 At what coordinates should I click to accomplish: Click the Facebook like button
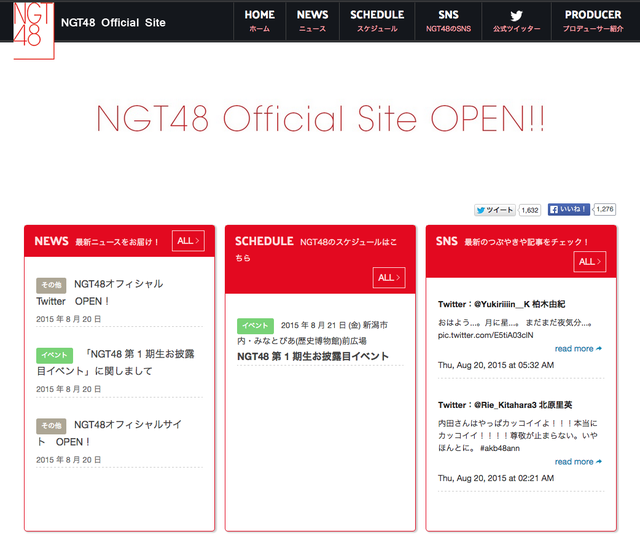(x=568, y=209)
